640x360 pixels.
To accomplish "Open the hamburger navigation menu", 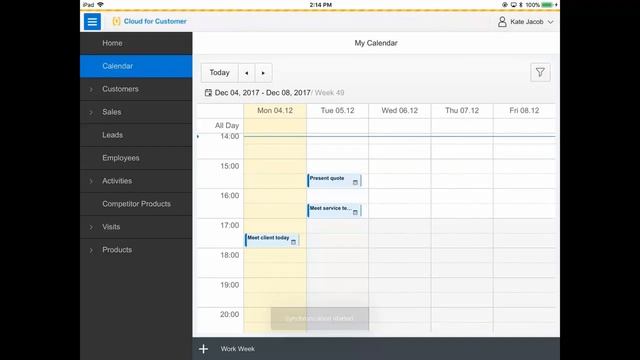I will click(92, 22).
